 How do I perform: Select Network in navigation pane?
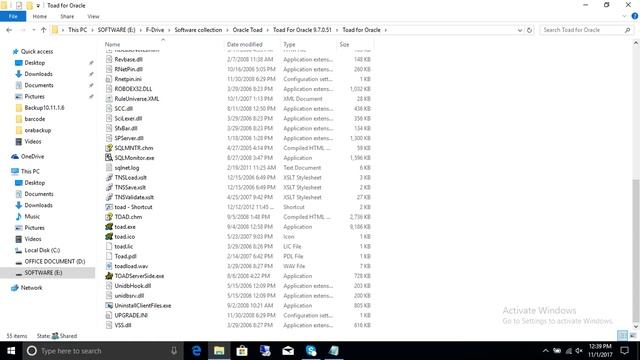[x=31, y=288]
